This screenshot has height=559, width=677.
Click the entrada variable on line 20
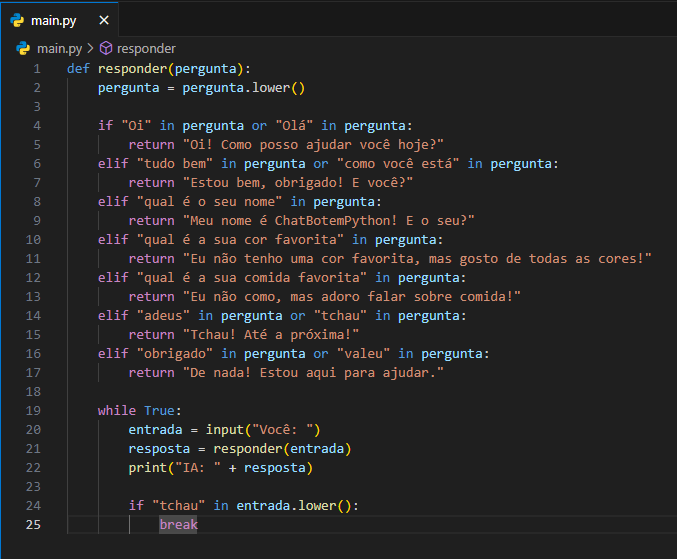155,430
